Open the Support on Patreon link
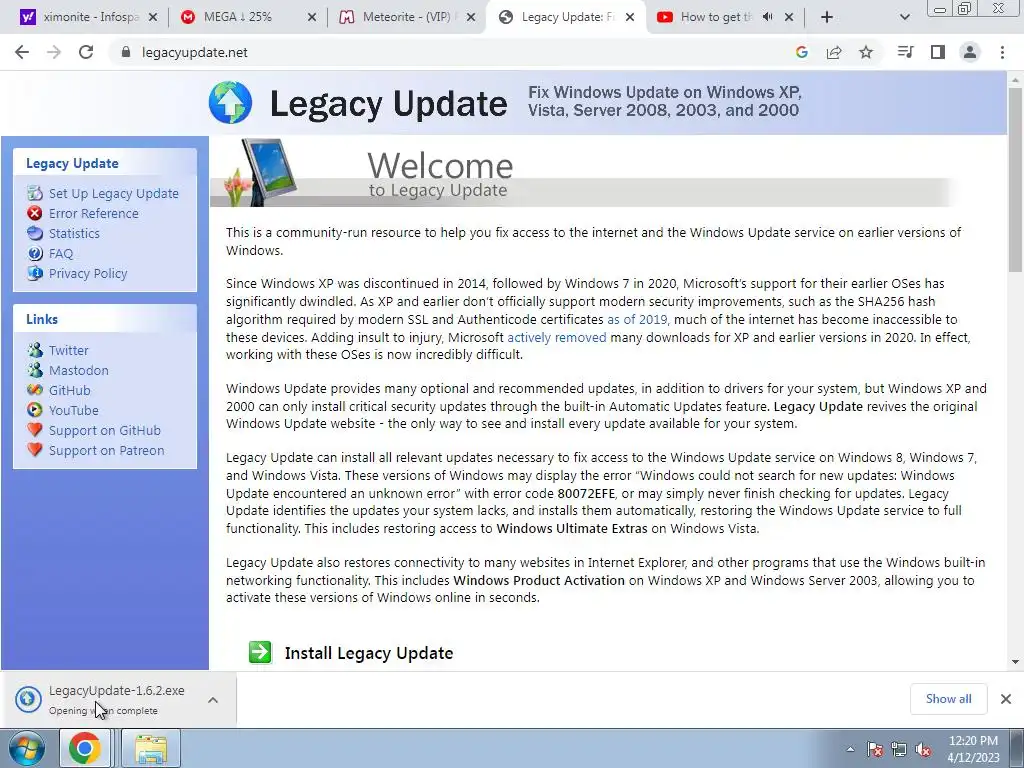Image resolution: width=1024 pixels, height=768 pixels. (x=106, y=451)
